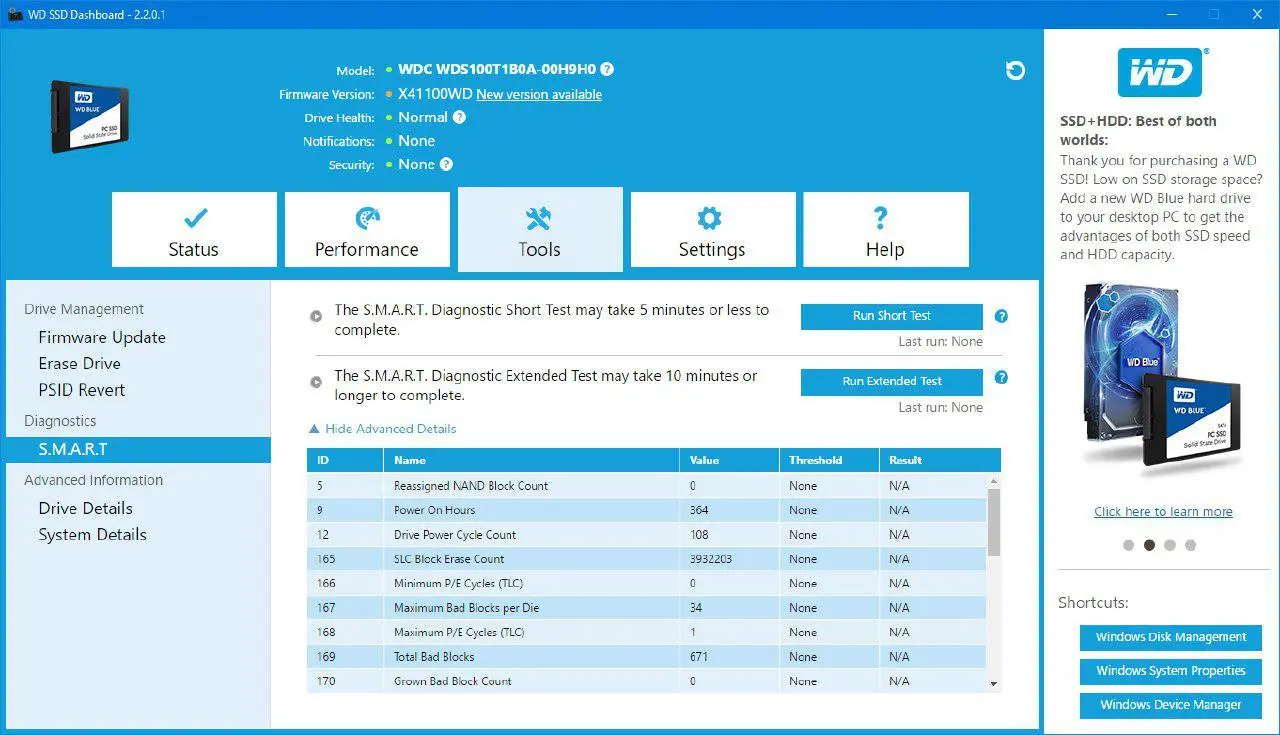Viewport: 1280px width, 735px height.
Task: Click the bullet icon beside Short Test description
Action: (x=316, y=316)
